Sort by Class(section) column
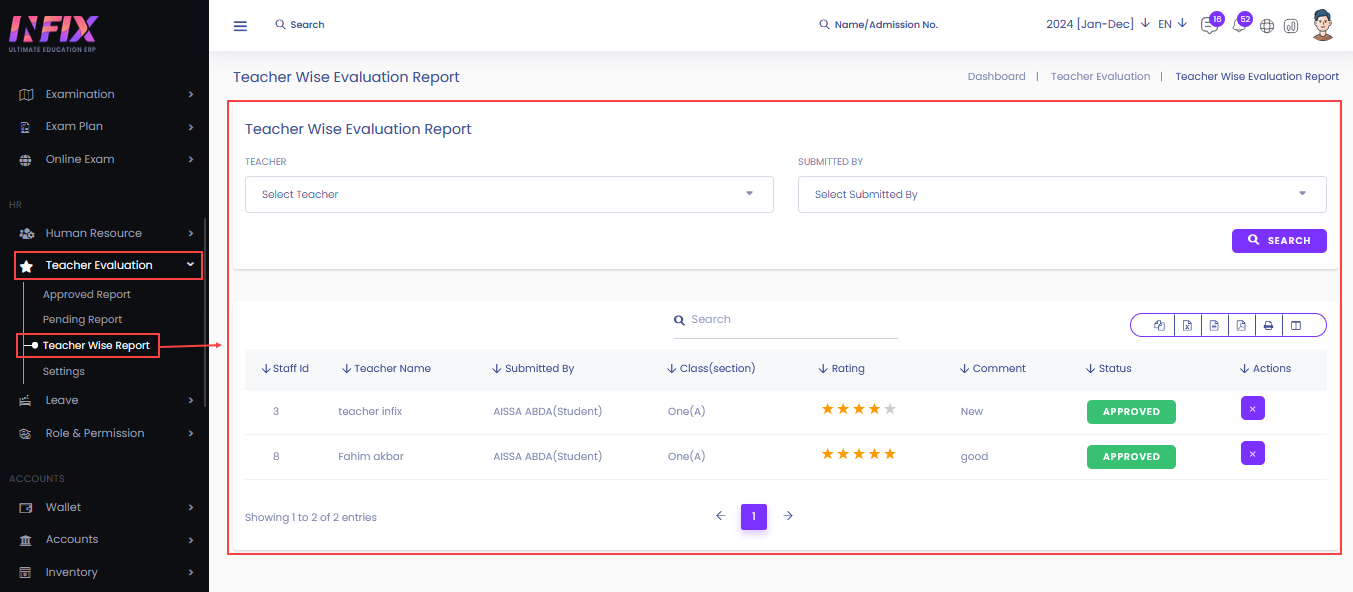Viewport: 1353px width, 592px height. pos(711,369)
